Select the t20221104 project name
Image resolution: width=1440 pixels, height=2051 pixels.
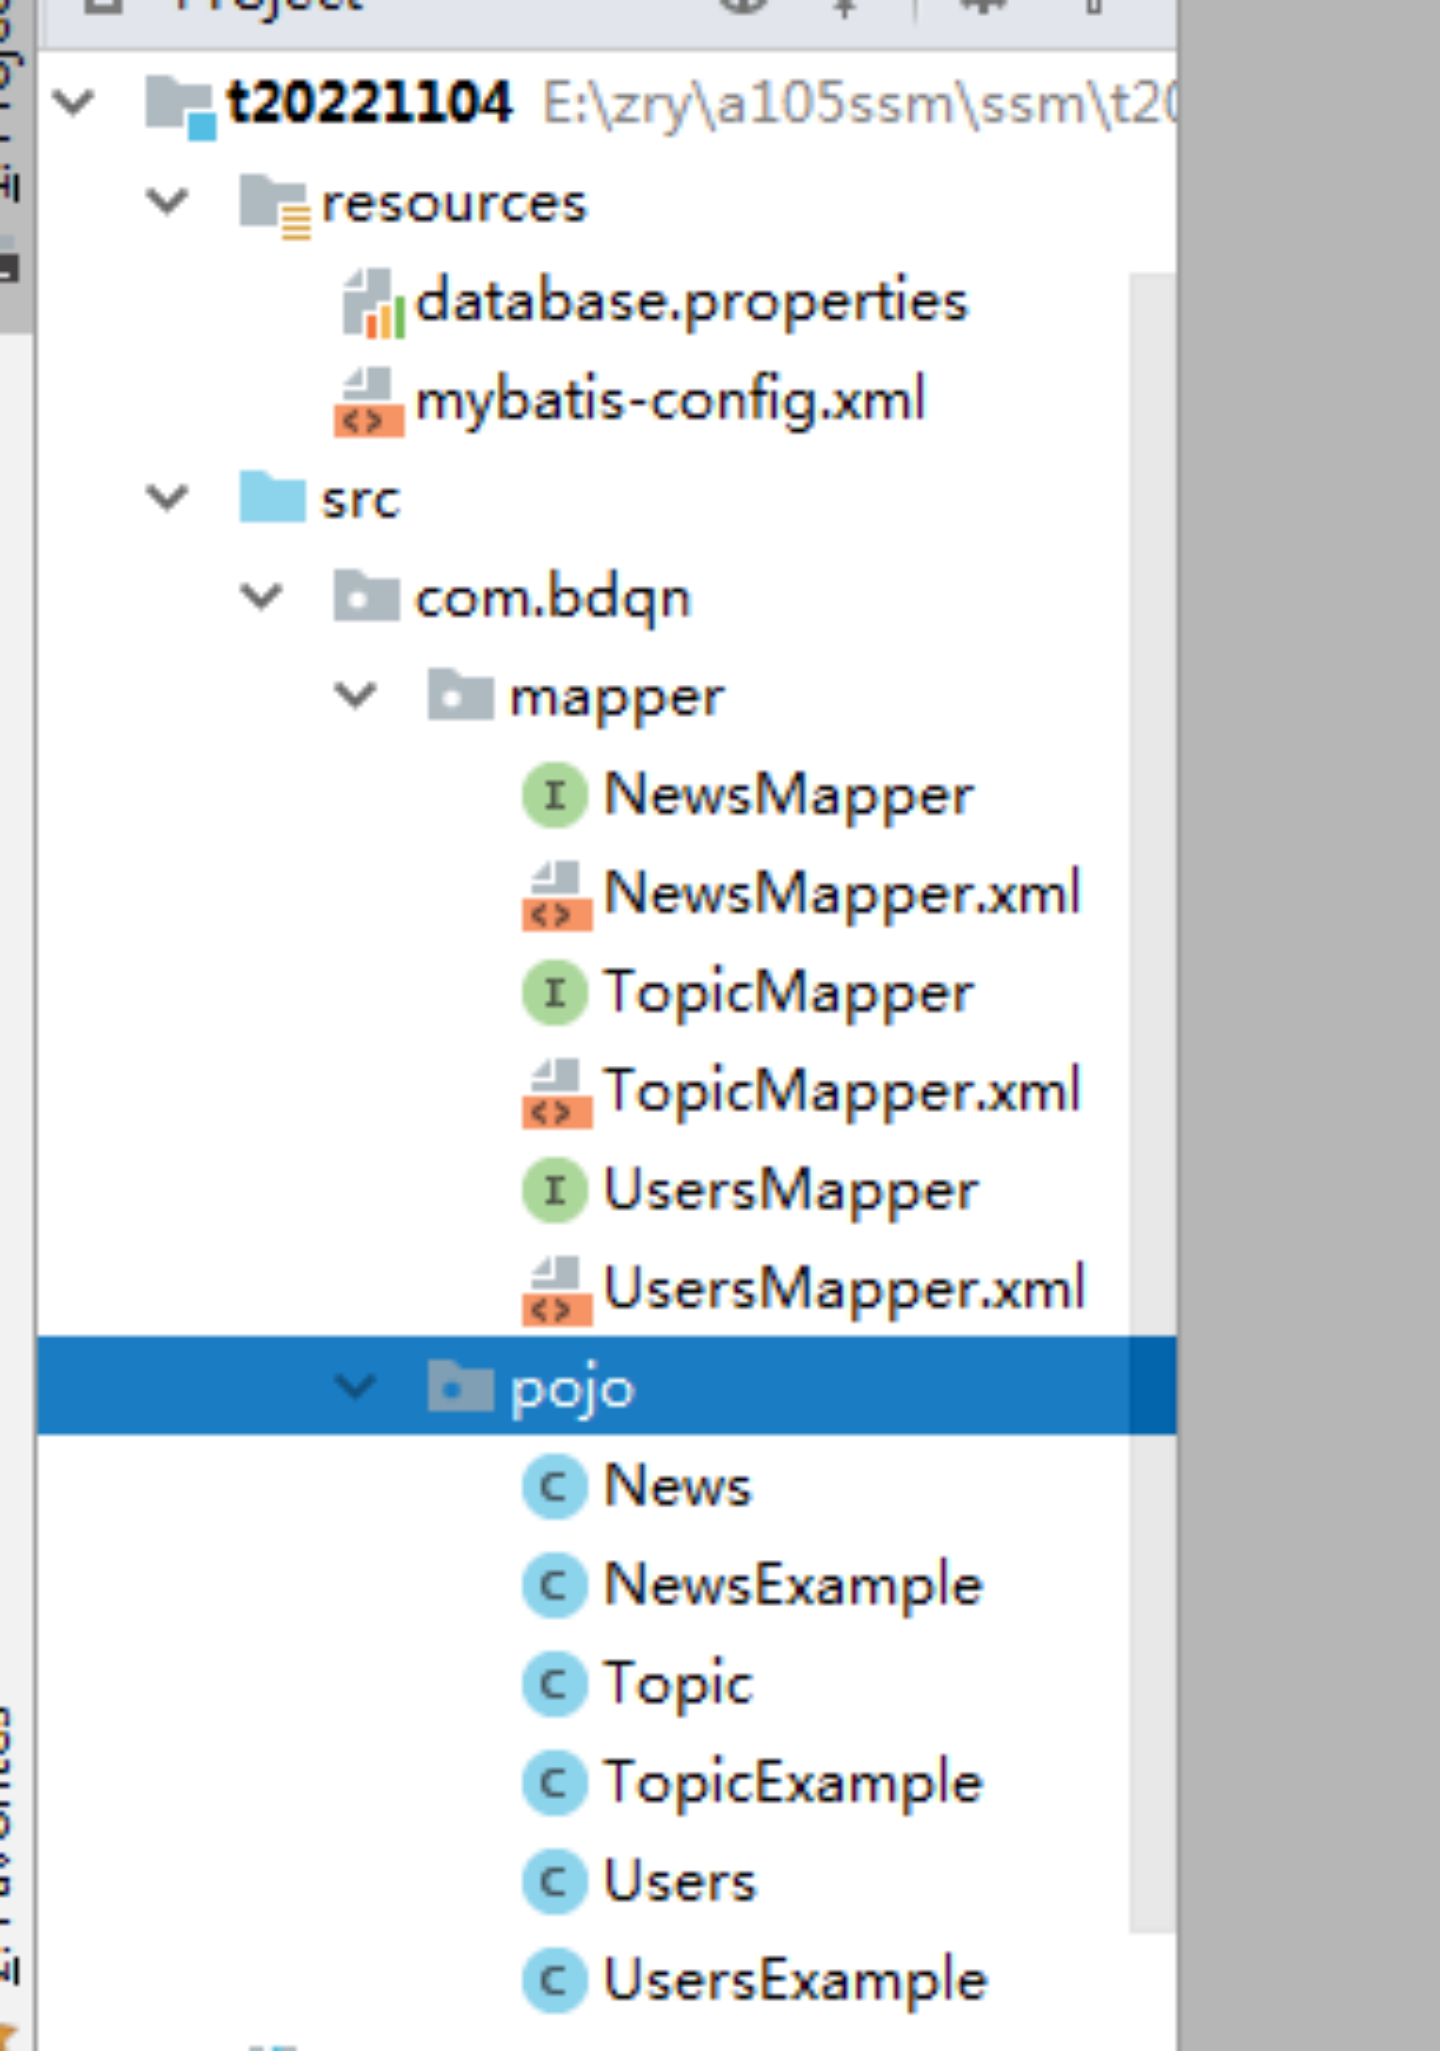point(369,102)
